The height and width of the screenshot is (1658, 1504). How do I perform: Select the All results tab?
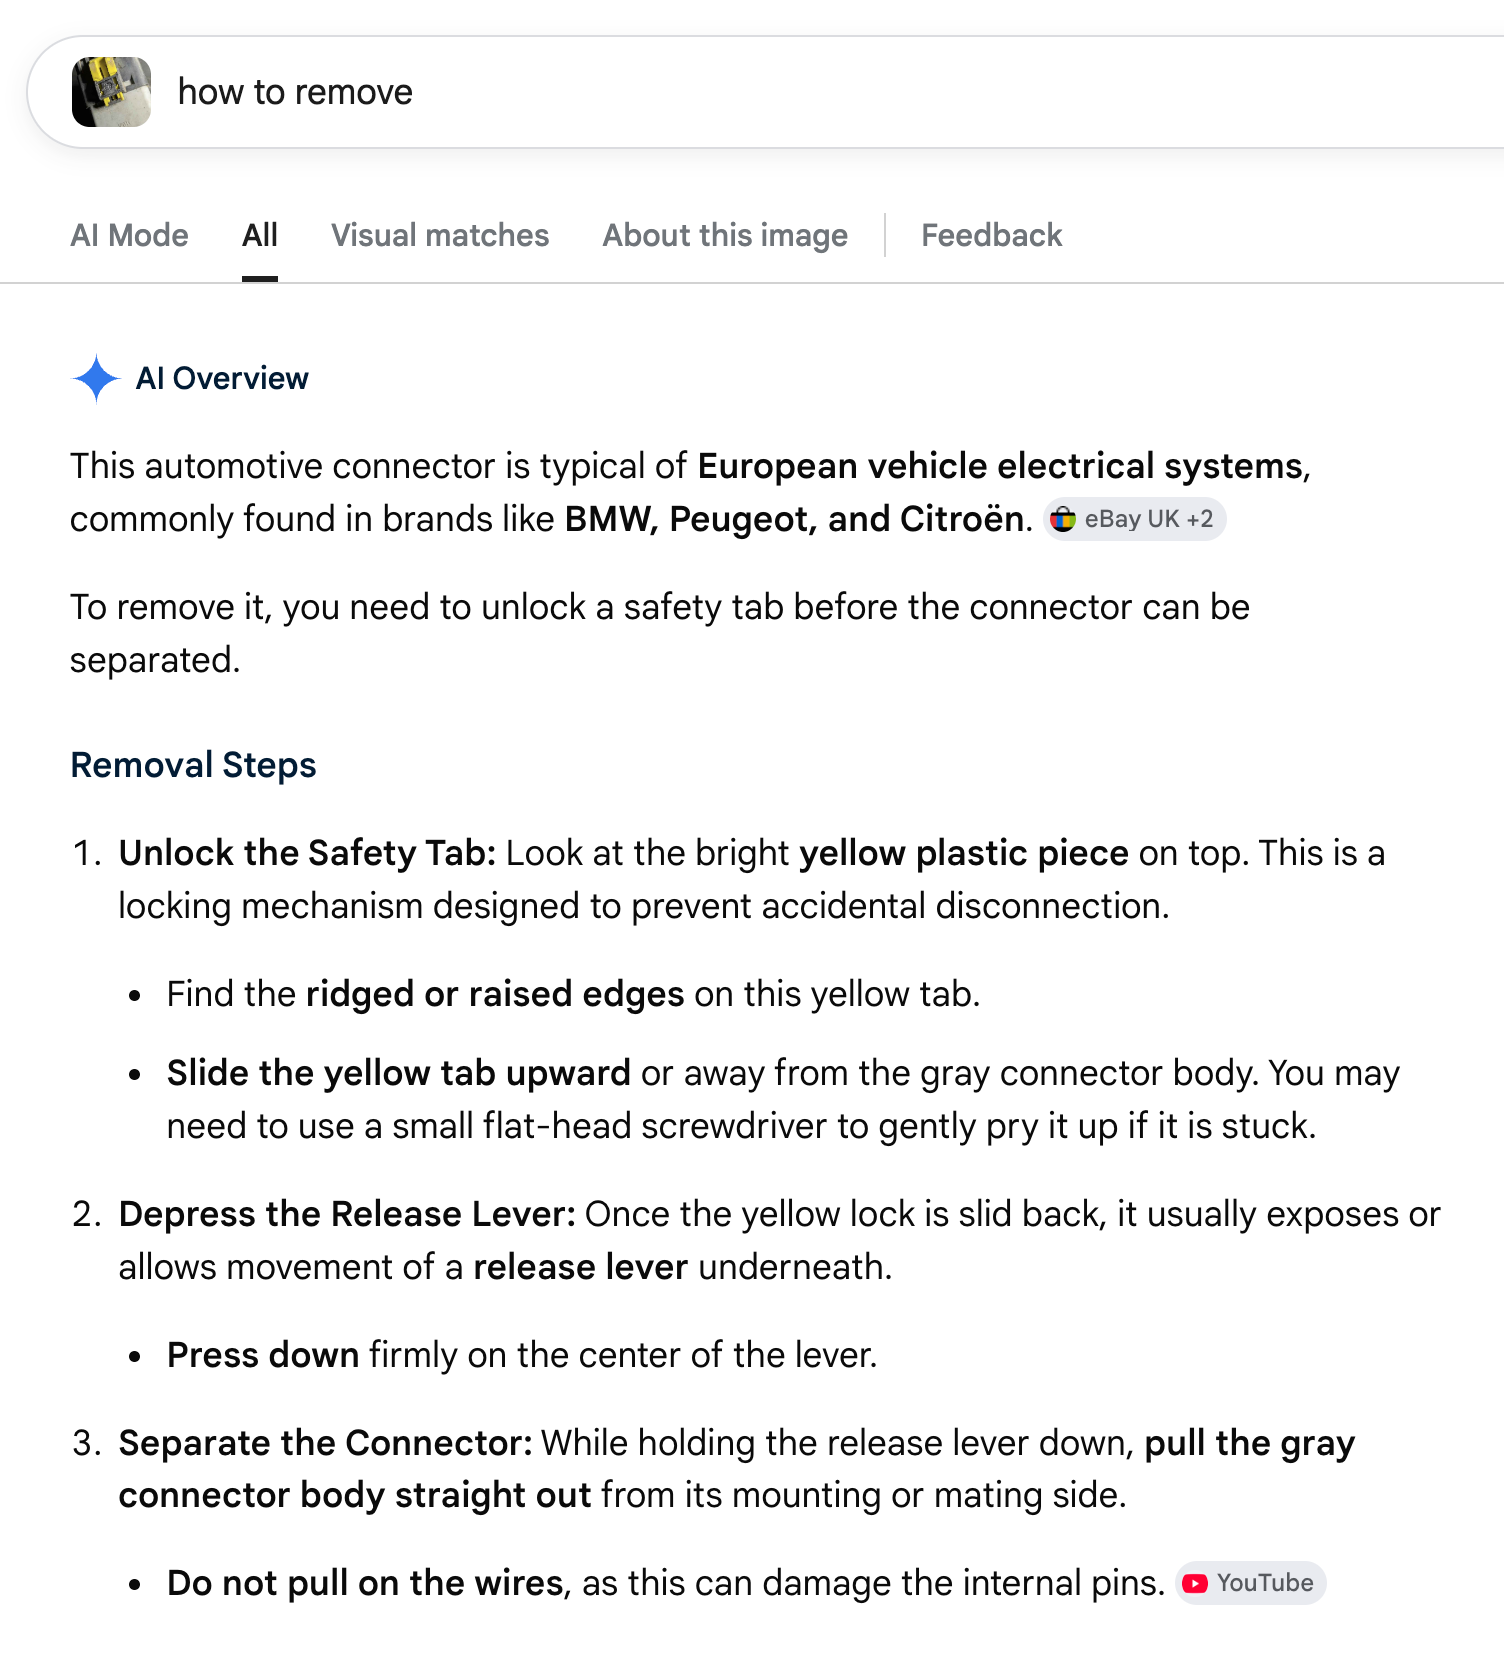tap(260, 236)
